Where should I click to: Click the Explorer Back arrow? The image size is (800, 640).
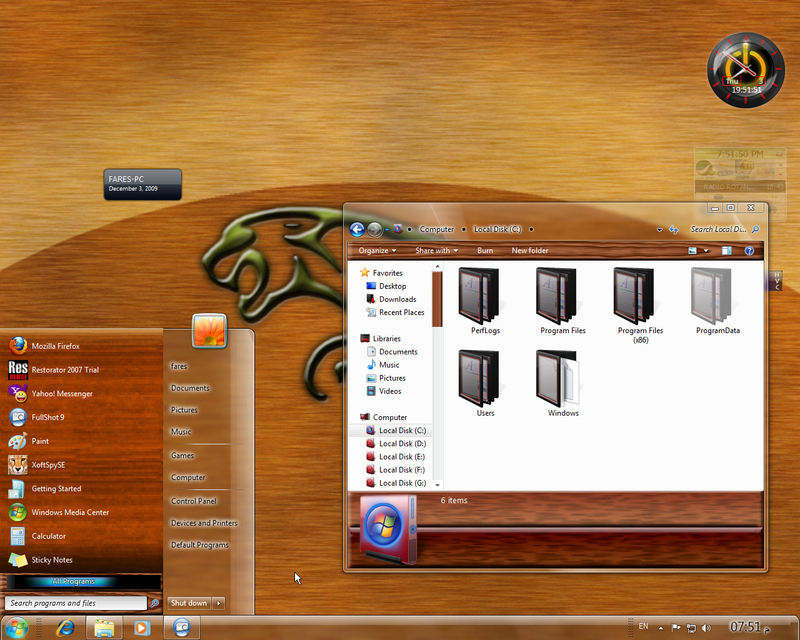tap(357, 230)
